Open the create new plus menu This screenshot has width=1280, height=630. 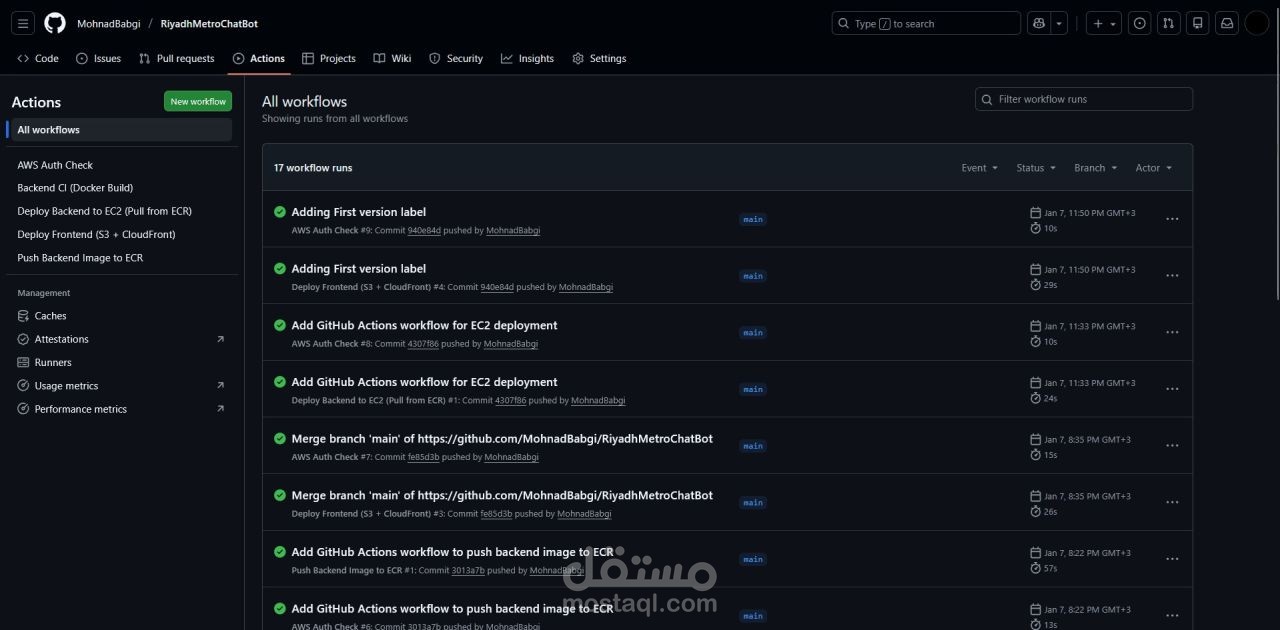(1104, 23)
